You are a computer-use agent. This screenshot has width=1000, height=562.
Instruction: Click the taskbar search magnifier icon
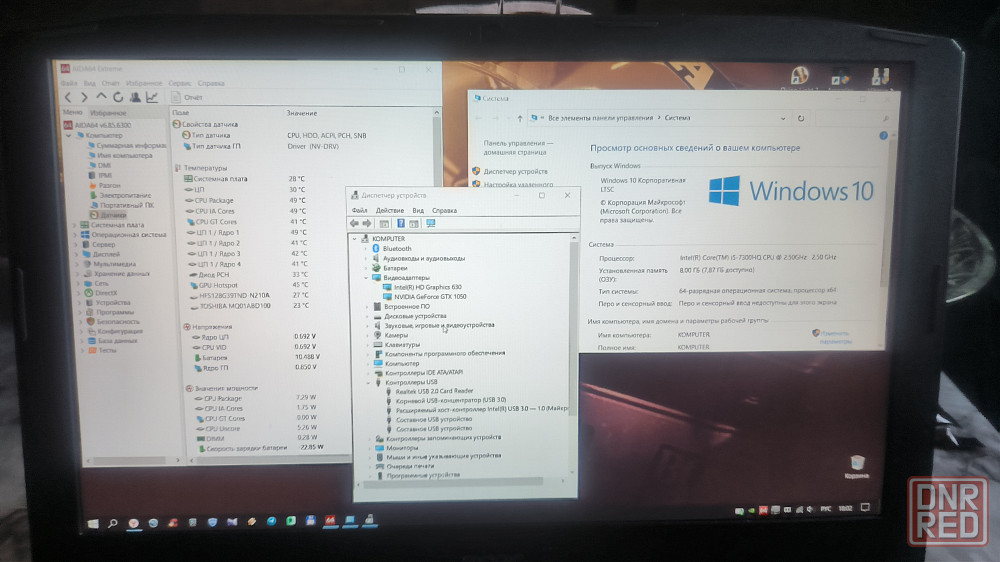click(113, 523)
